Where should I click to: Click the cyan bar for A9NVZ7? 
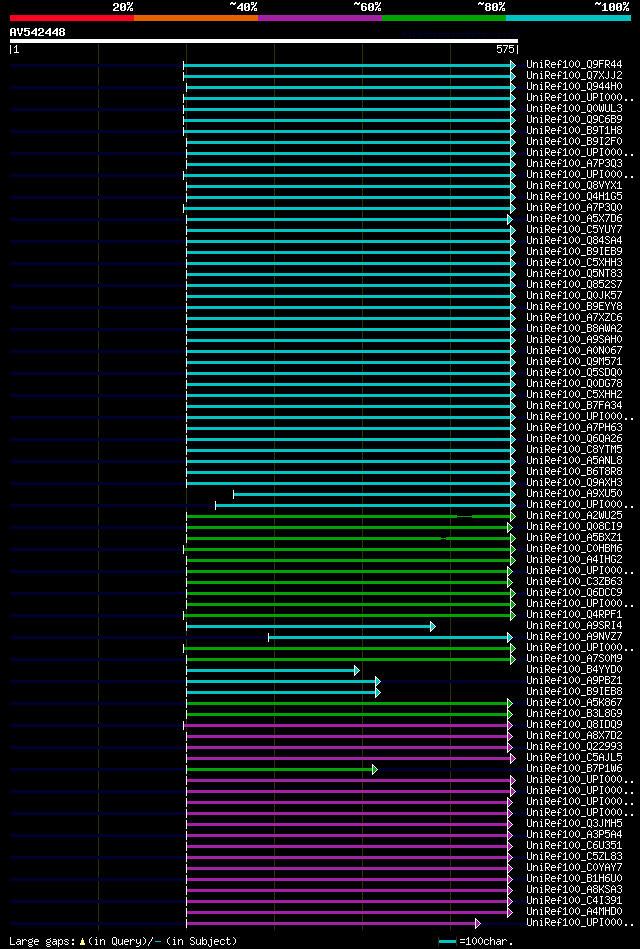[391, 637]
